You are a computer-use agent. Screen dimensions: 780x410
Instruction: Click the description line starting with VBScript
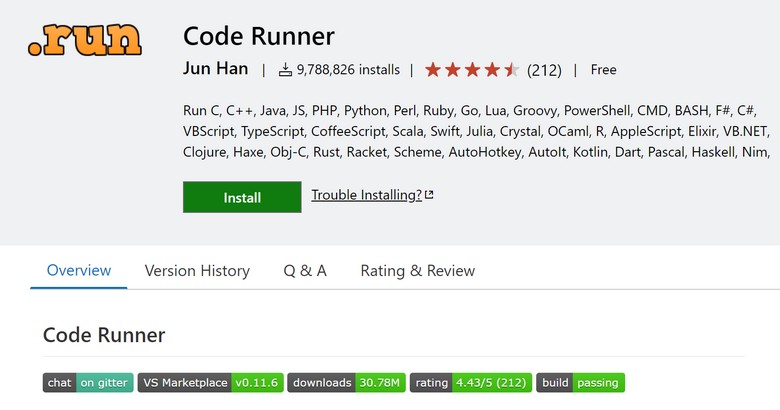(476, 131)
